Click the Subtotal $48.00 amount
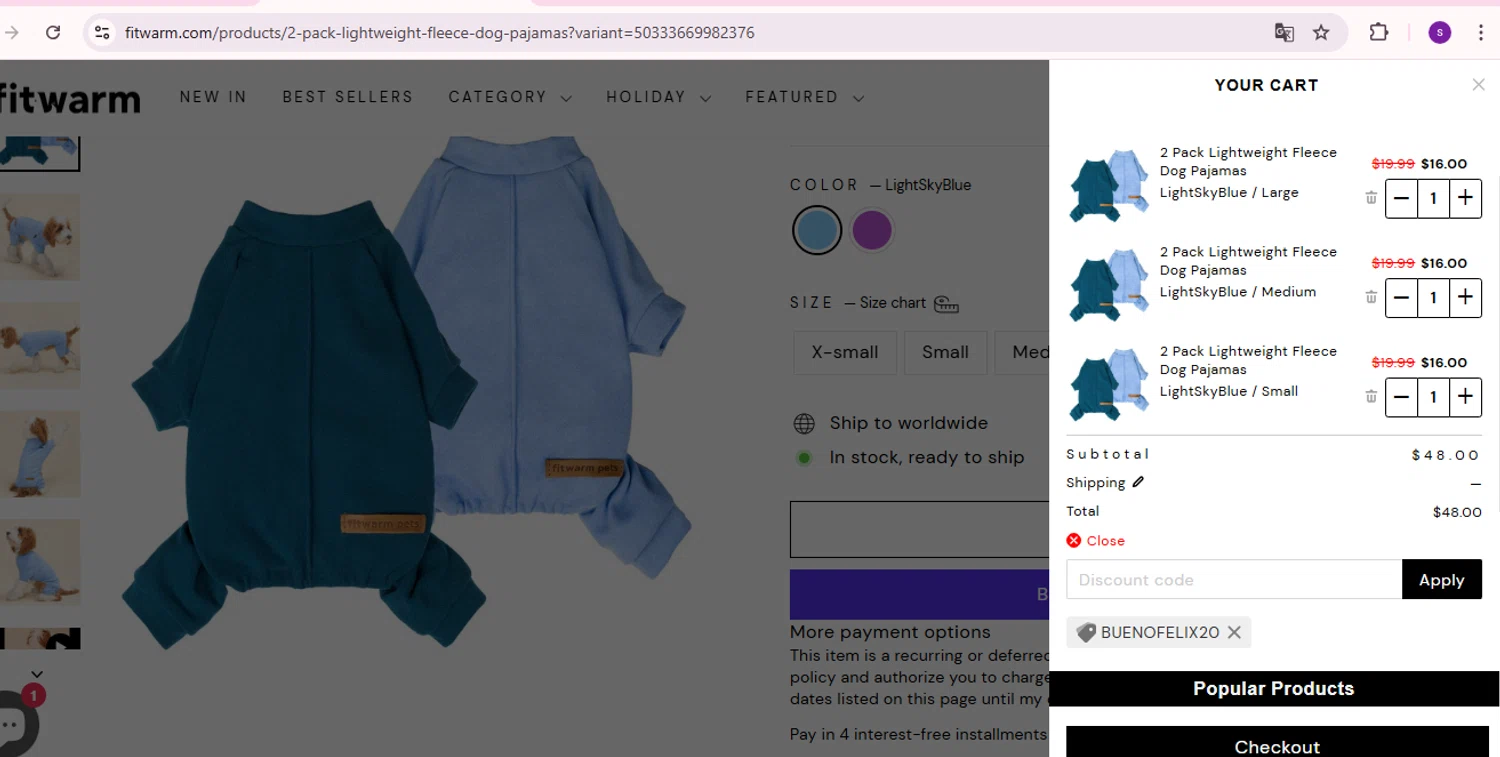This screenshot has width=1500, height=757. (x=1445, y=455)
